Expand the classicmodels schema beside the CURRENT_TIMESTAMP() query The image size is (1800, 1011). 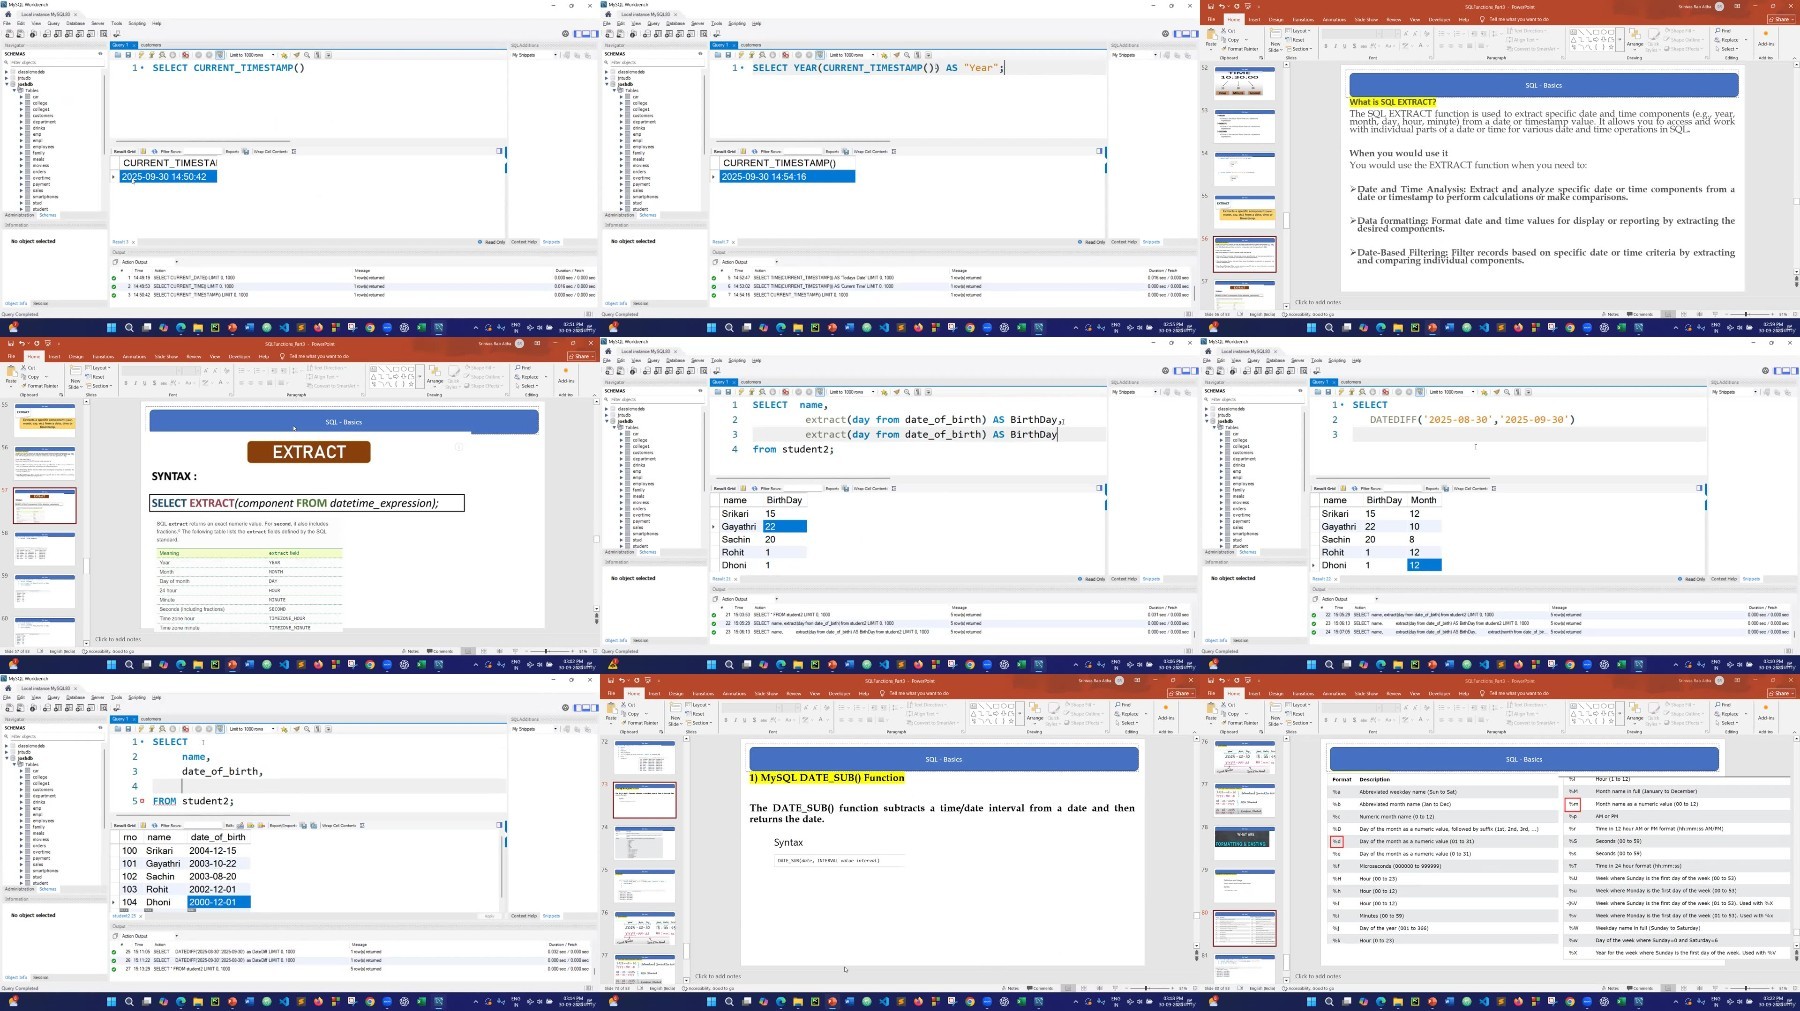click(x=7, y=72)
